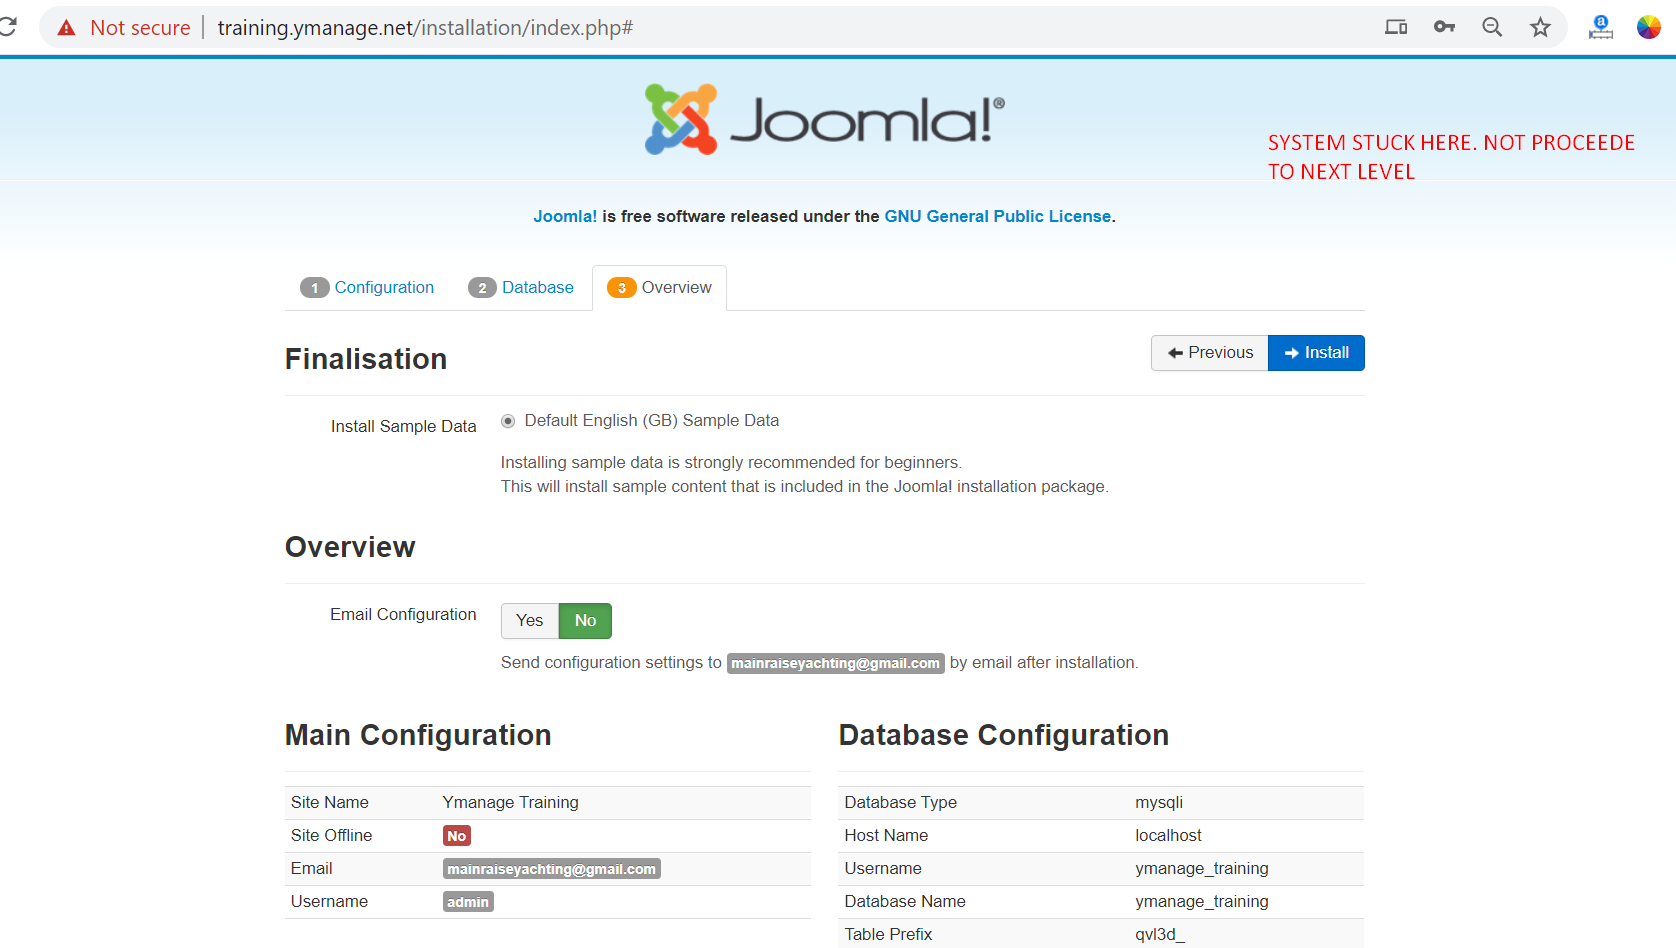Open the Configuration tab
The image size is (1676, 948).
coord(367,288)
